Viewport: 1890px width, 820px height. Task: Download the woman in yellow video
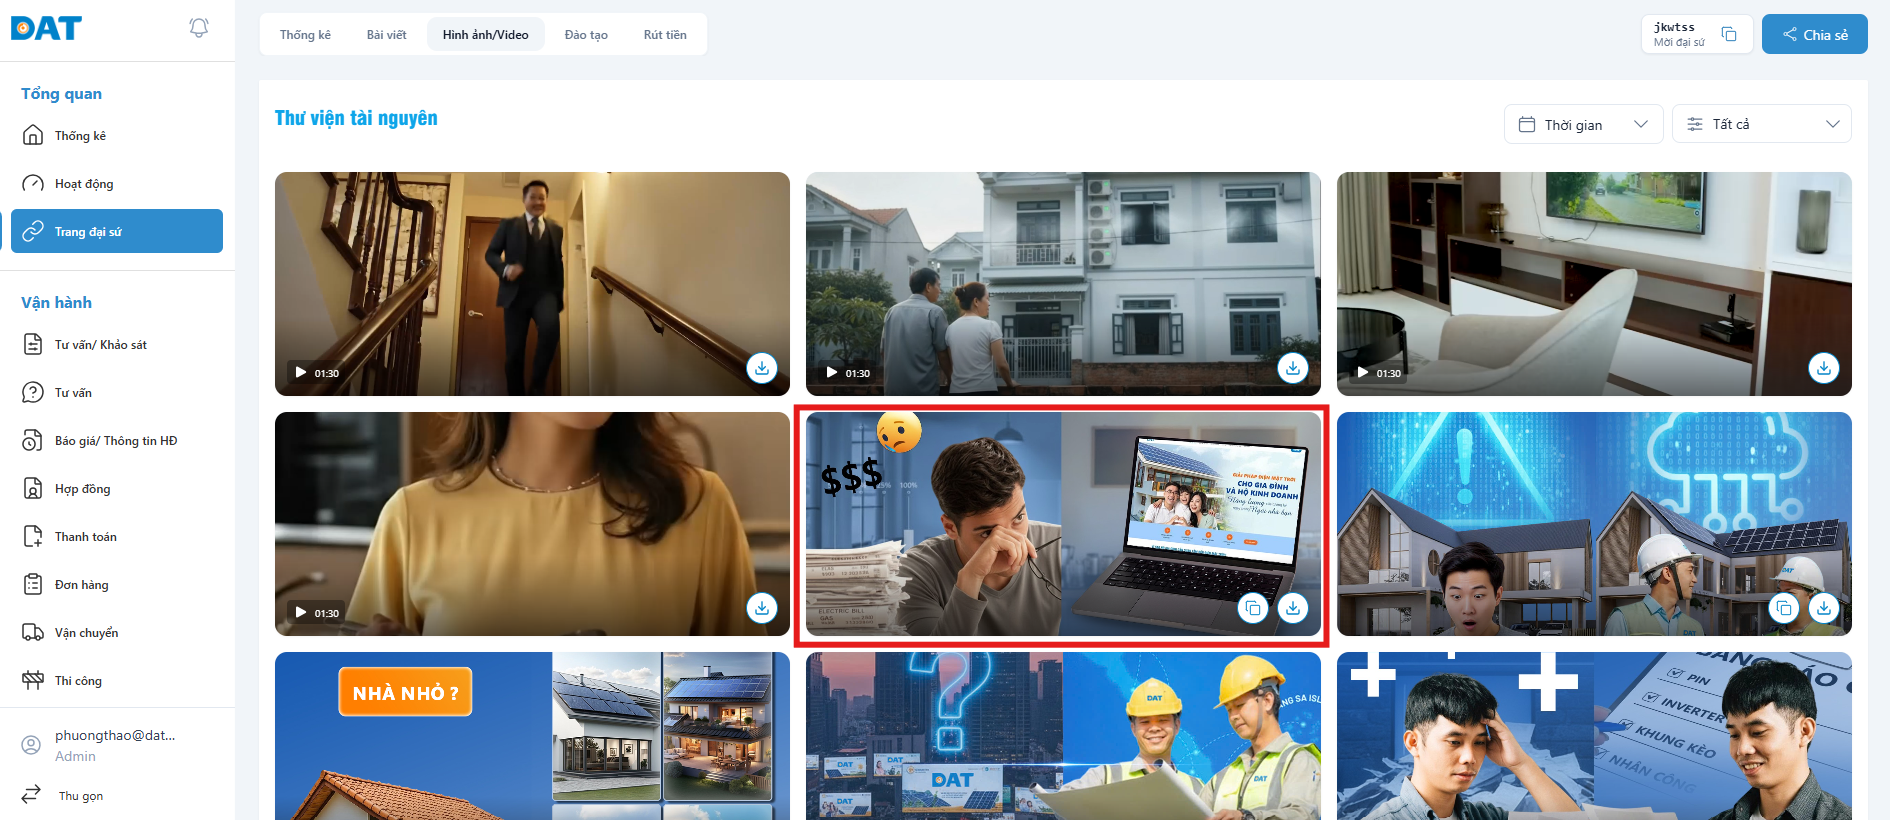click(x=762, y=608)
